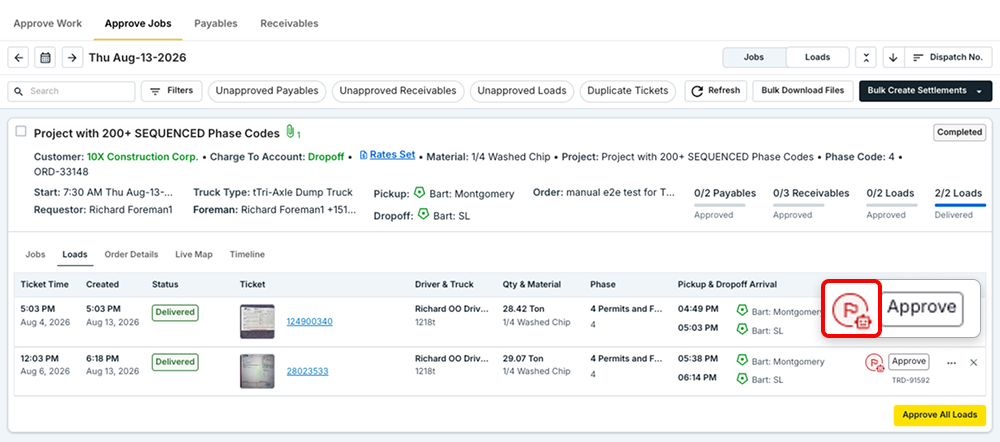Open the Filters panel

172,91
